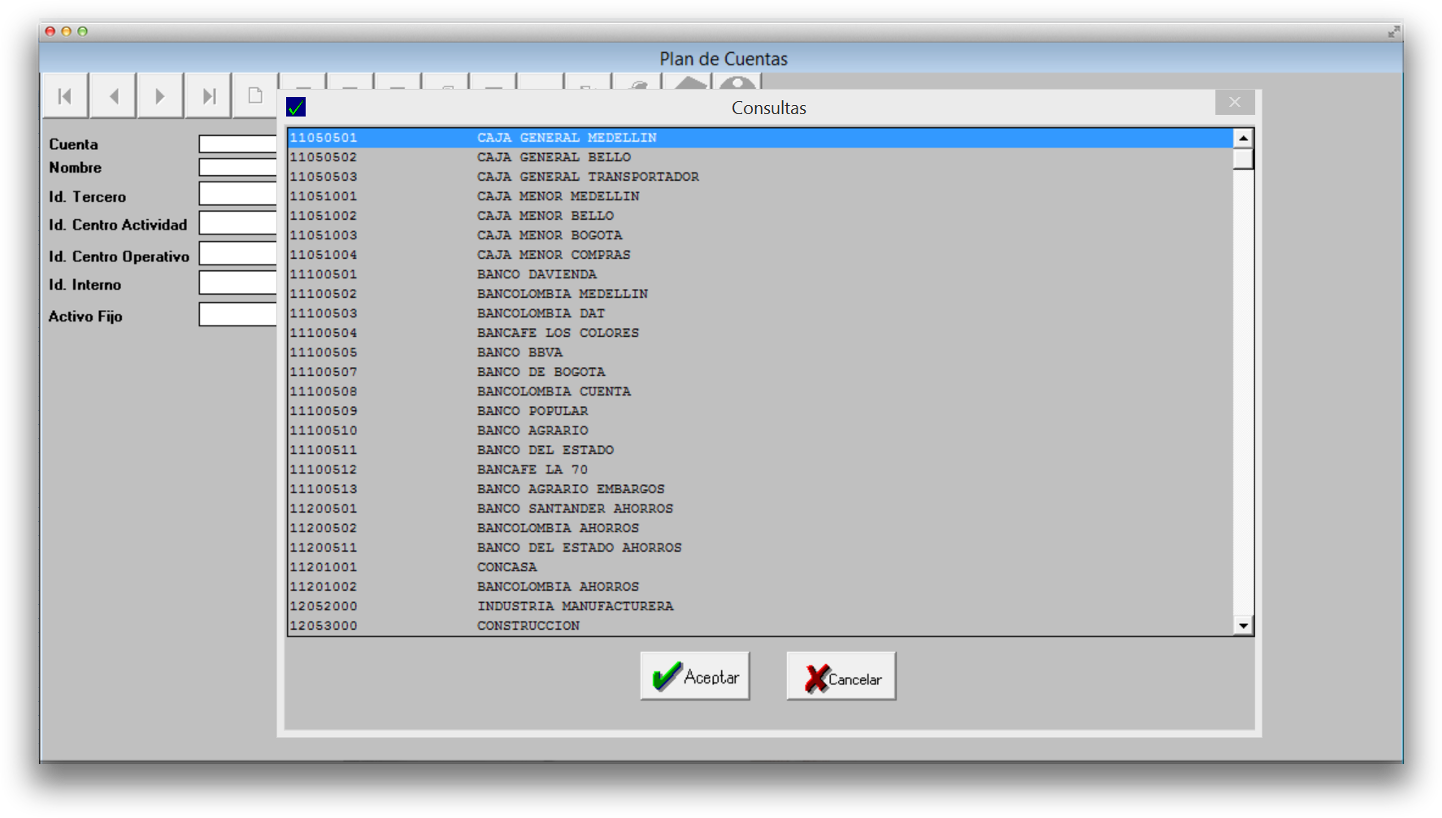The width and height of the screenshot is (1442, 818).
Task: Focus the Id. Centro Operativo input field
Action: tap(238, 254)
